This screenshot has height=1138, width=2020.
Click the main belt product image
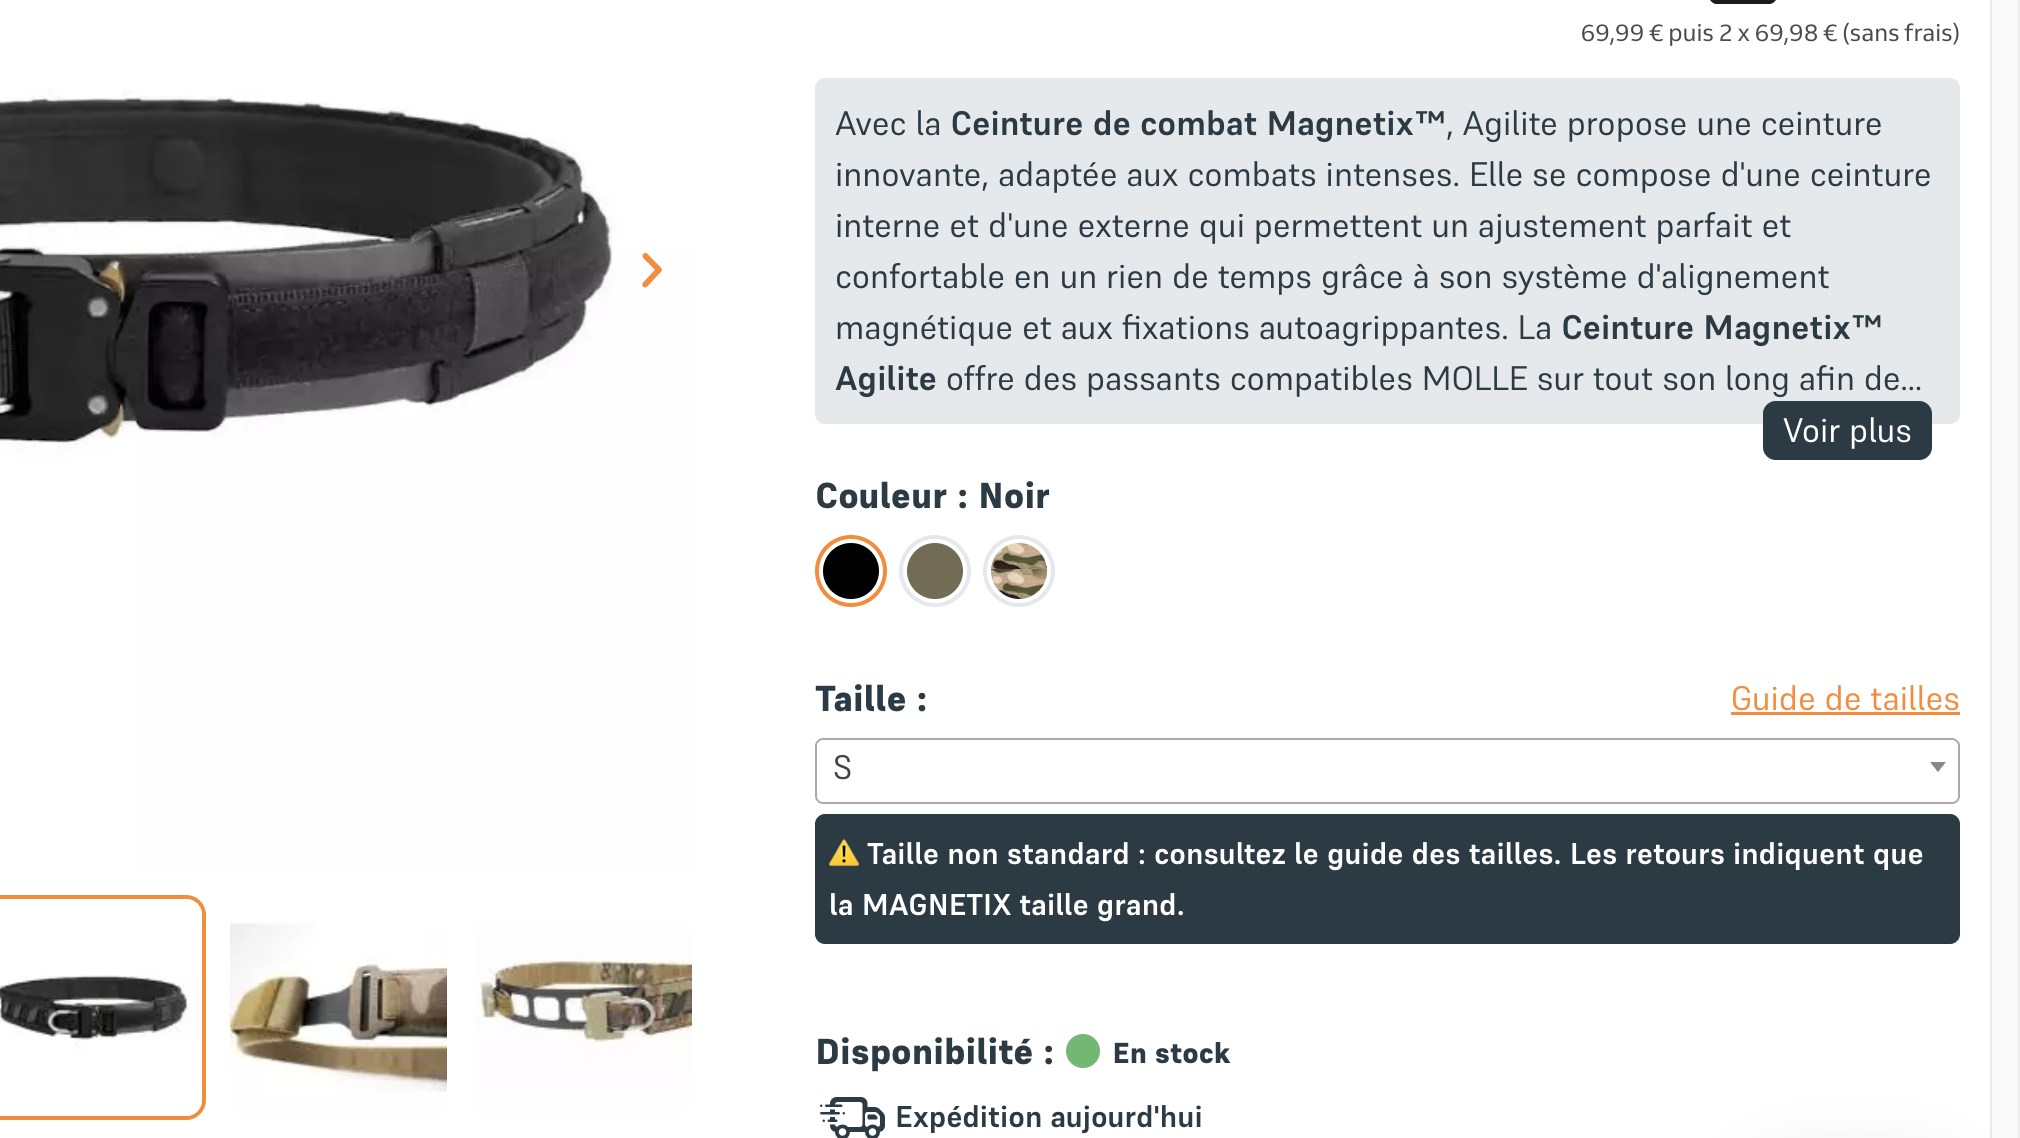coord(300,270)
